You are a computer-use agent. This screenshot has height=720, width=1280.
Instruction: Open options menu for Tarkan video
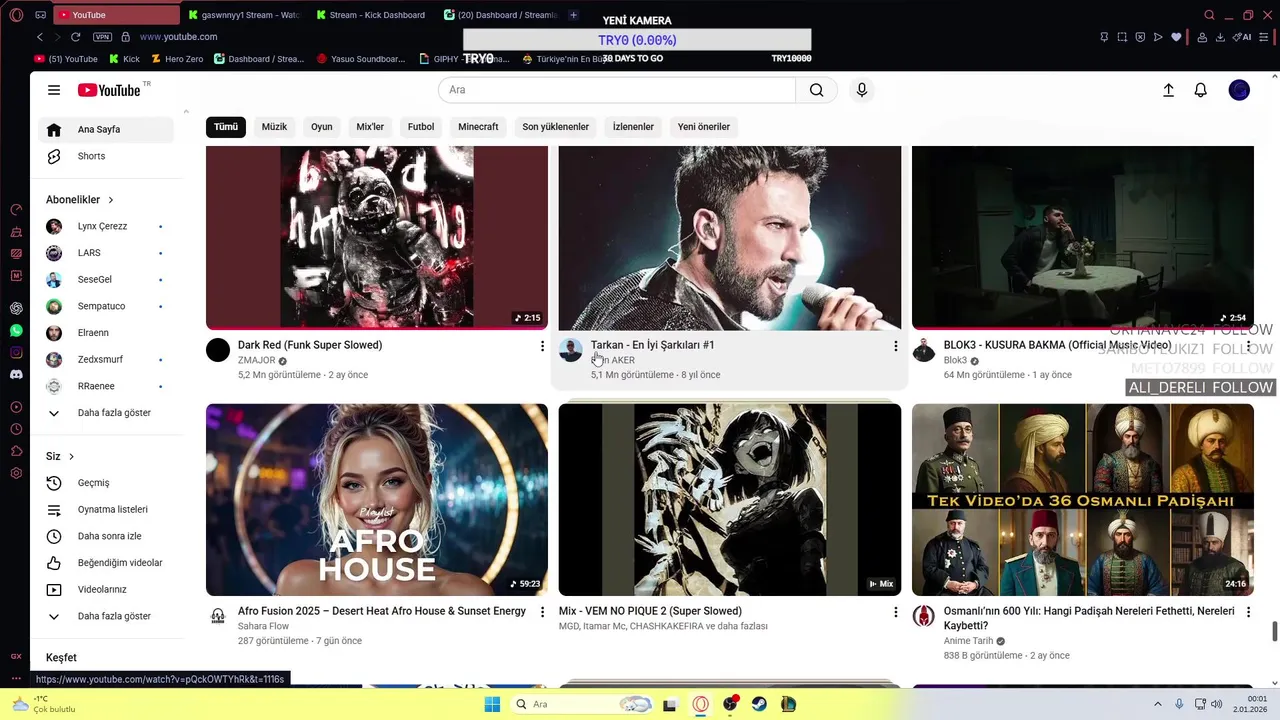[x=895, y=346]
